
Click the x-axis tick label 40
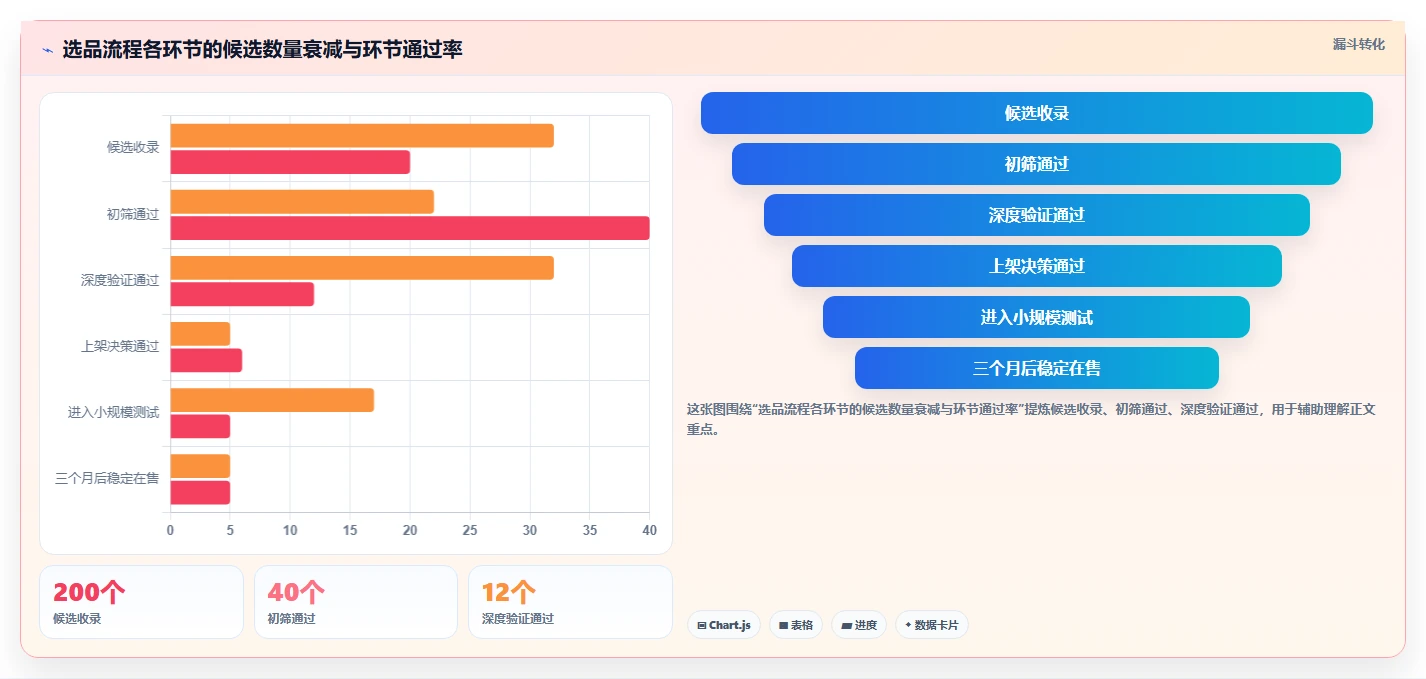click(649, 530)
